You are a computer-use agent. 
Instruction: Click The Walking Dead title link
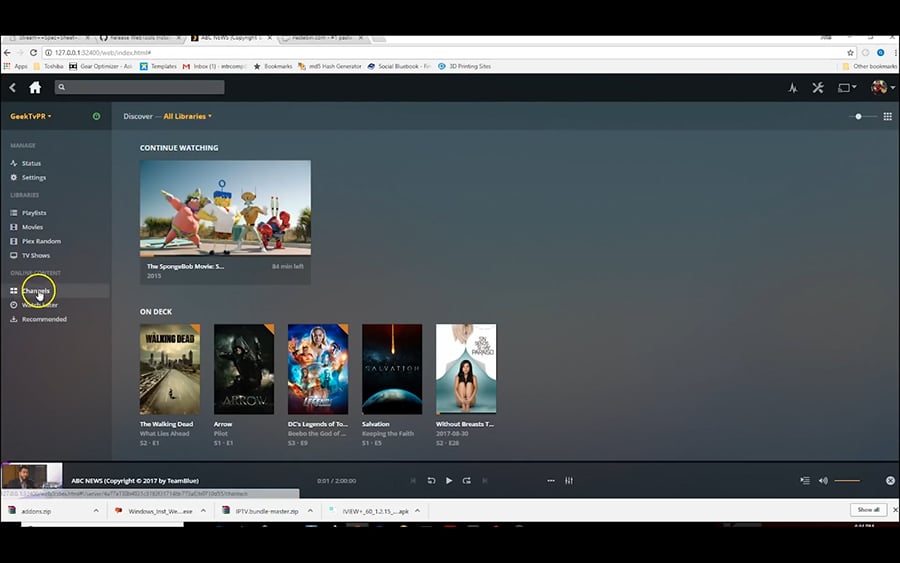(x=166, y=424)
